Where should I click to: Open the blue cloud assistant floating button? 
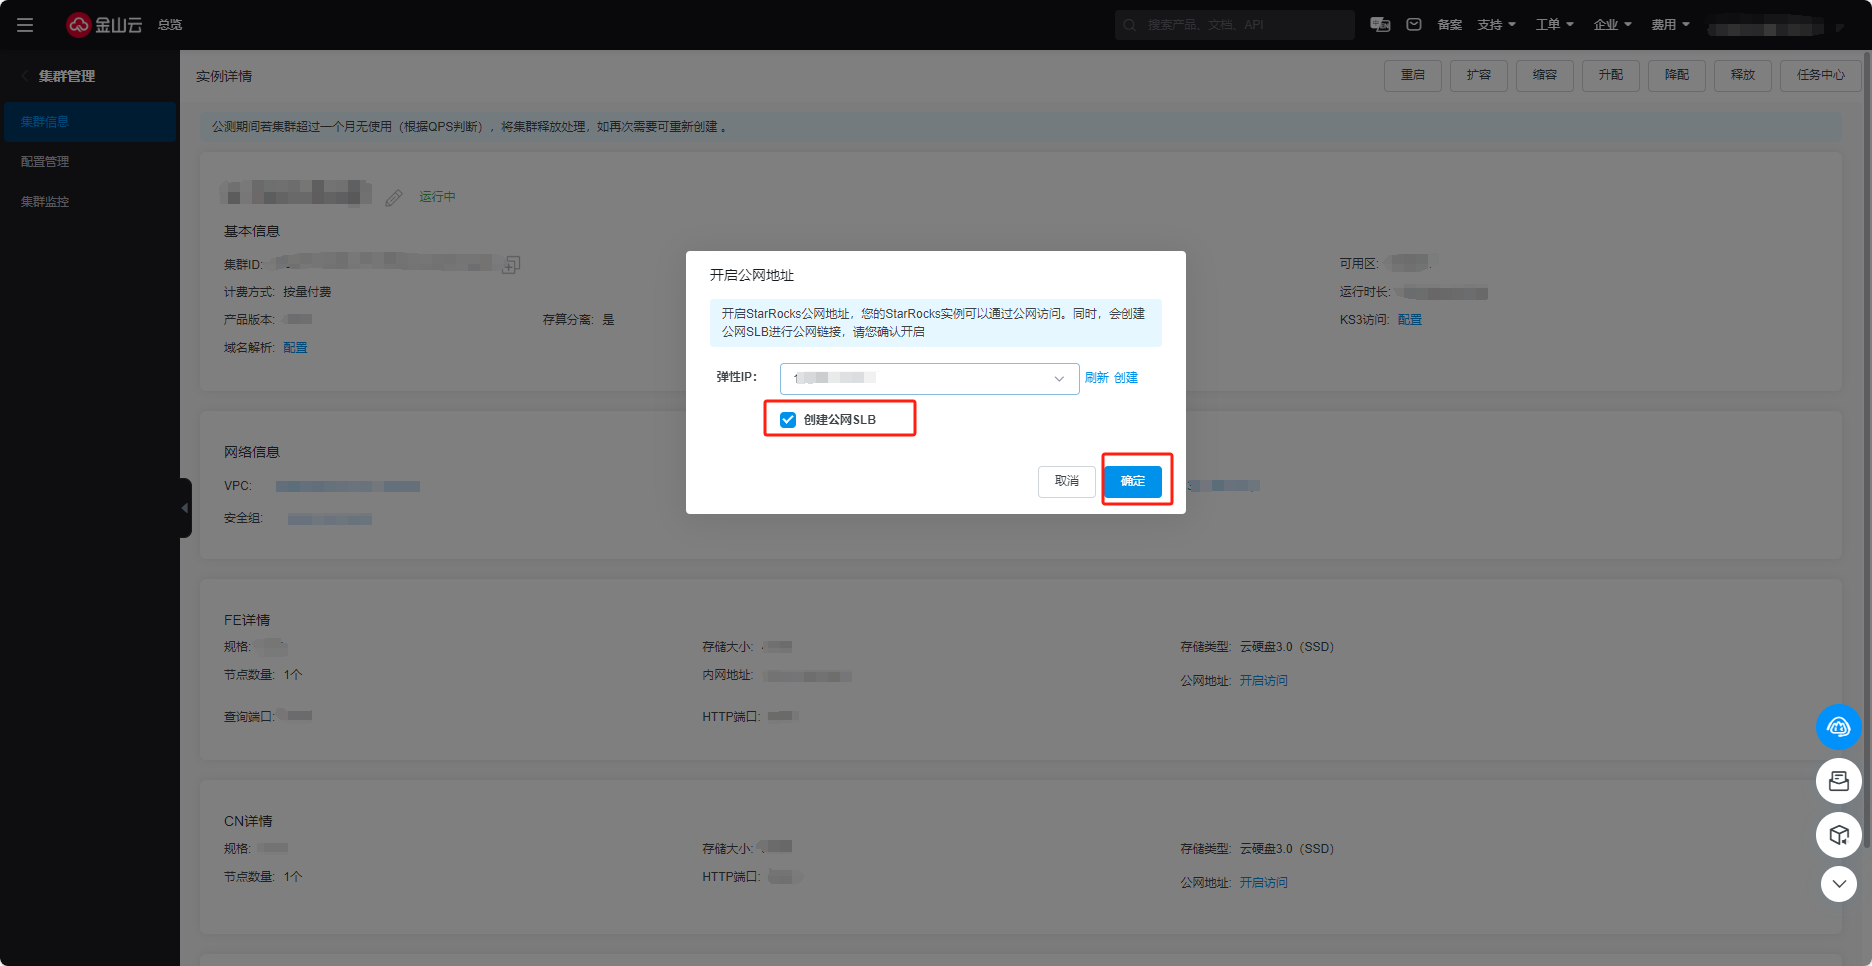[1838, 727]
